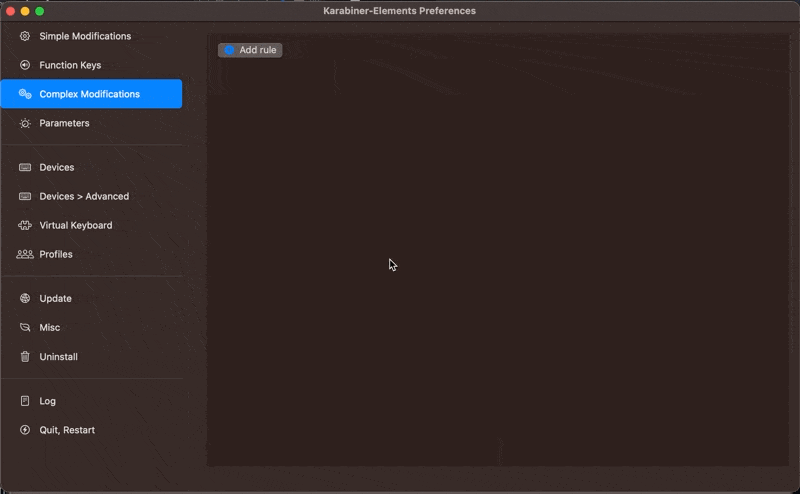Viewport: 800px width, 494px height.
Task: Click the green zoom window button
Action: [x=39, y=11]
